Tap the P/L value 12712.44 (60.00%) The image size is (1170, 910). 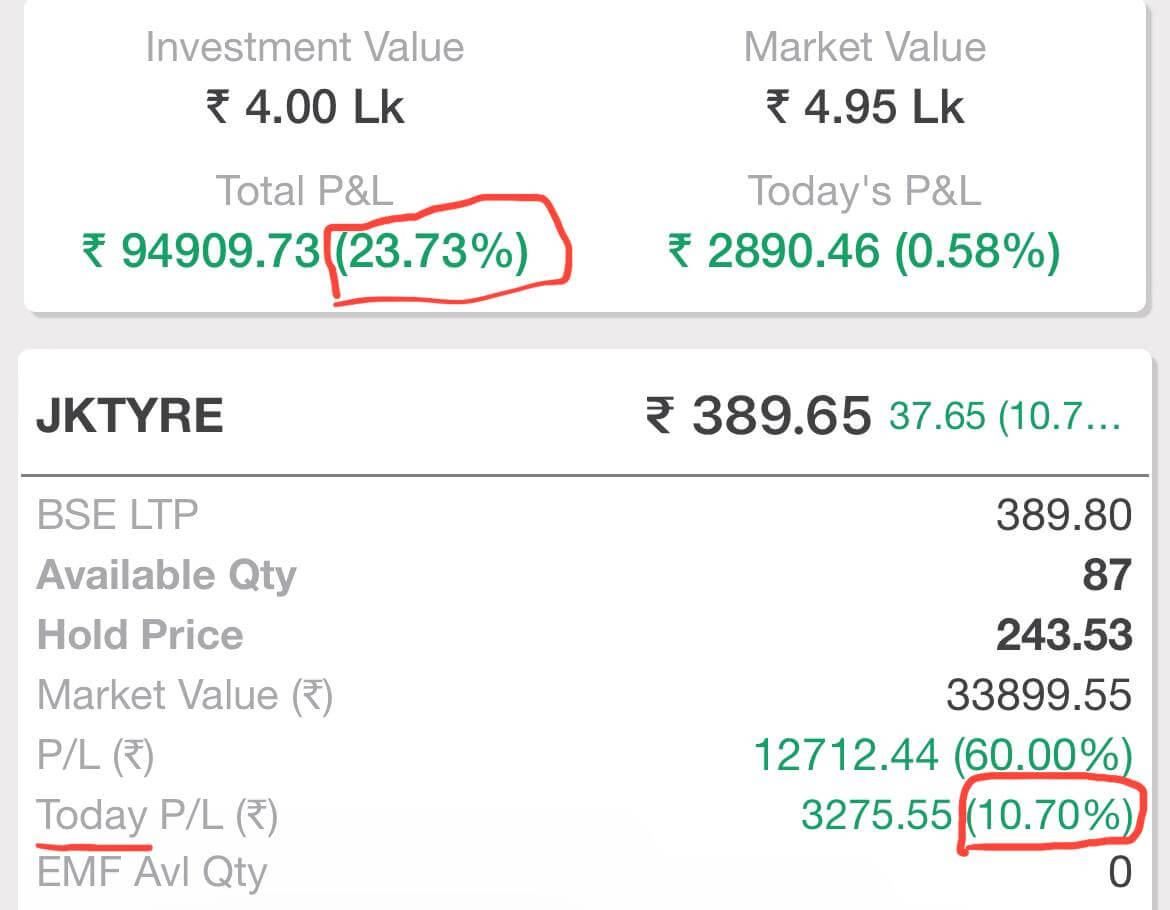tap(942, 755)
